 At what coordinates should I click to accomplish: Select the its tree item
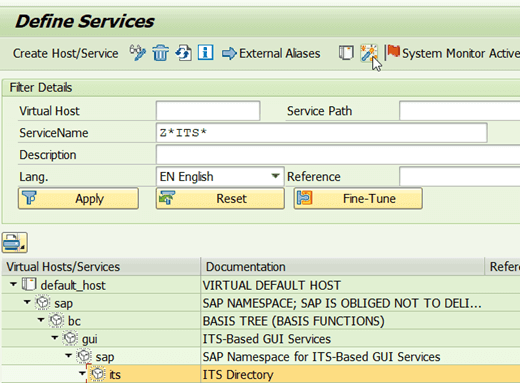point(115,375)
